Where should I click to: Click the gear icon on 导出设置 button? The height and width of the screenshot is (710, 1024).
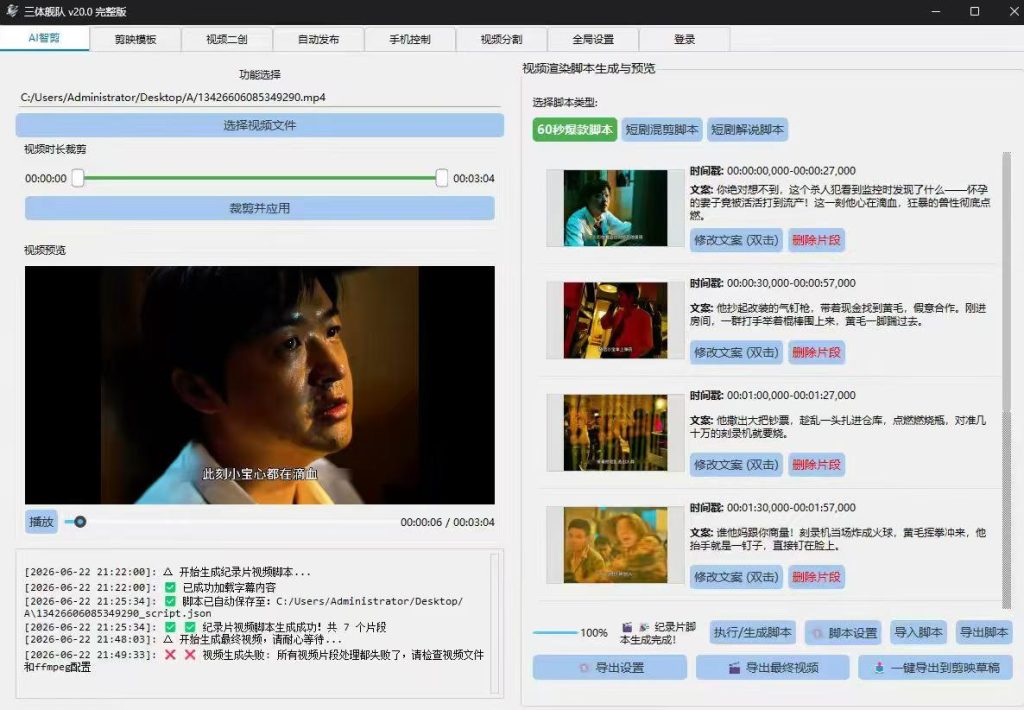(x=584, y=668)
